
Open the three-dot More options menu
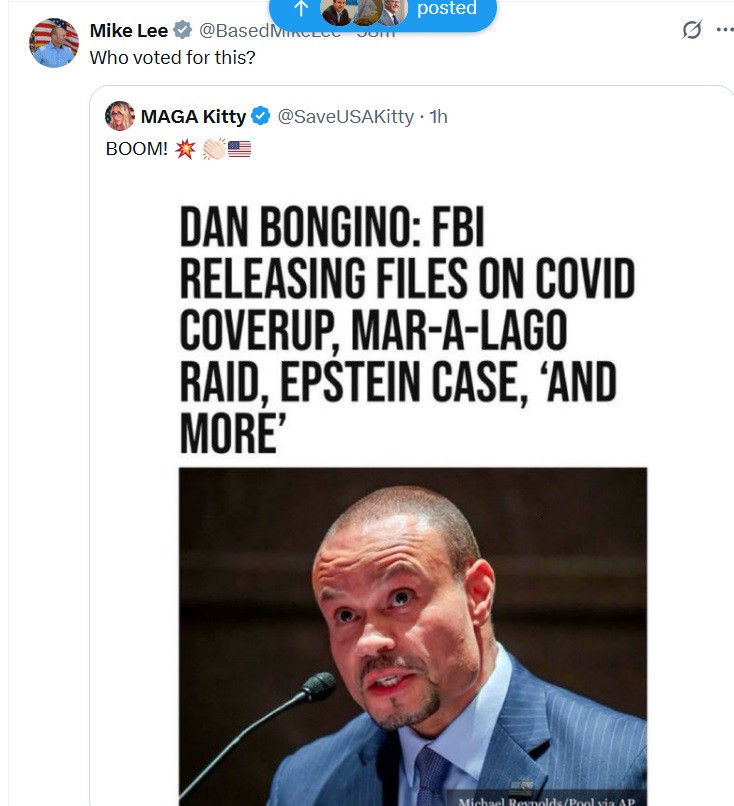[x=725, y=29]
